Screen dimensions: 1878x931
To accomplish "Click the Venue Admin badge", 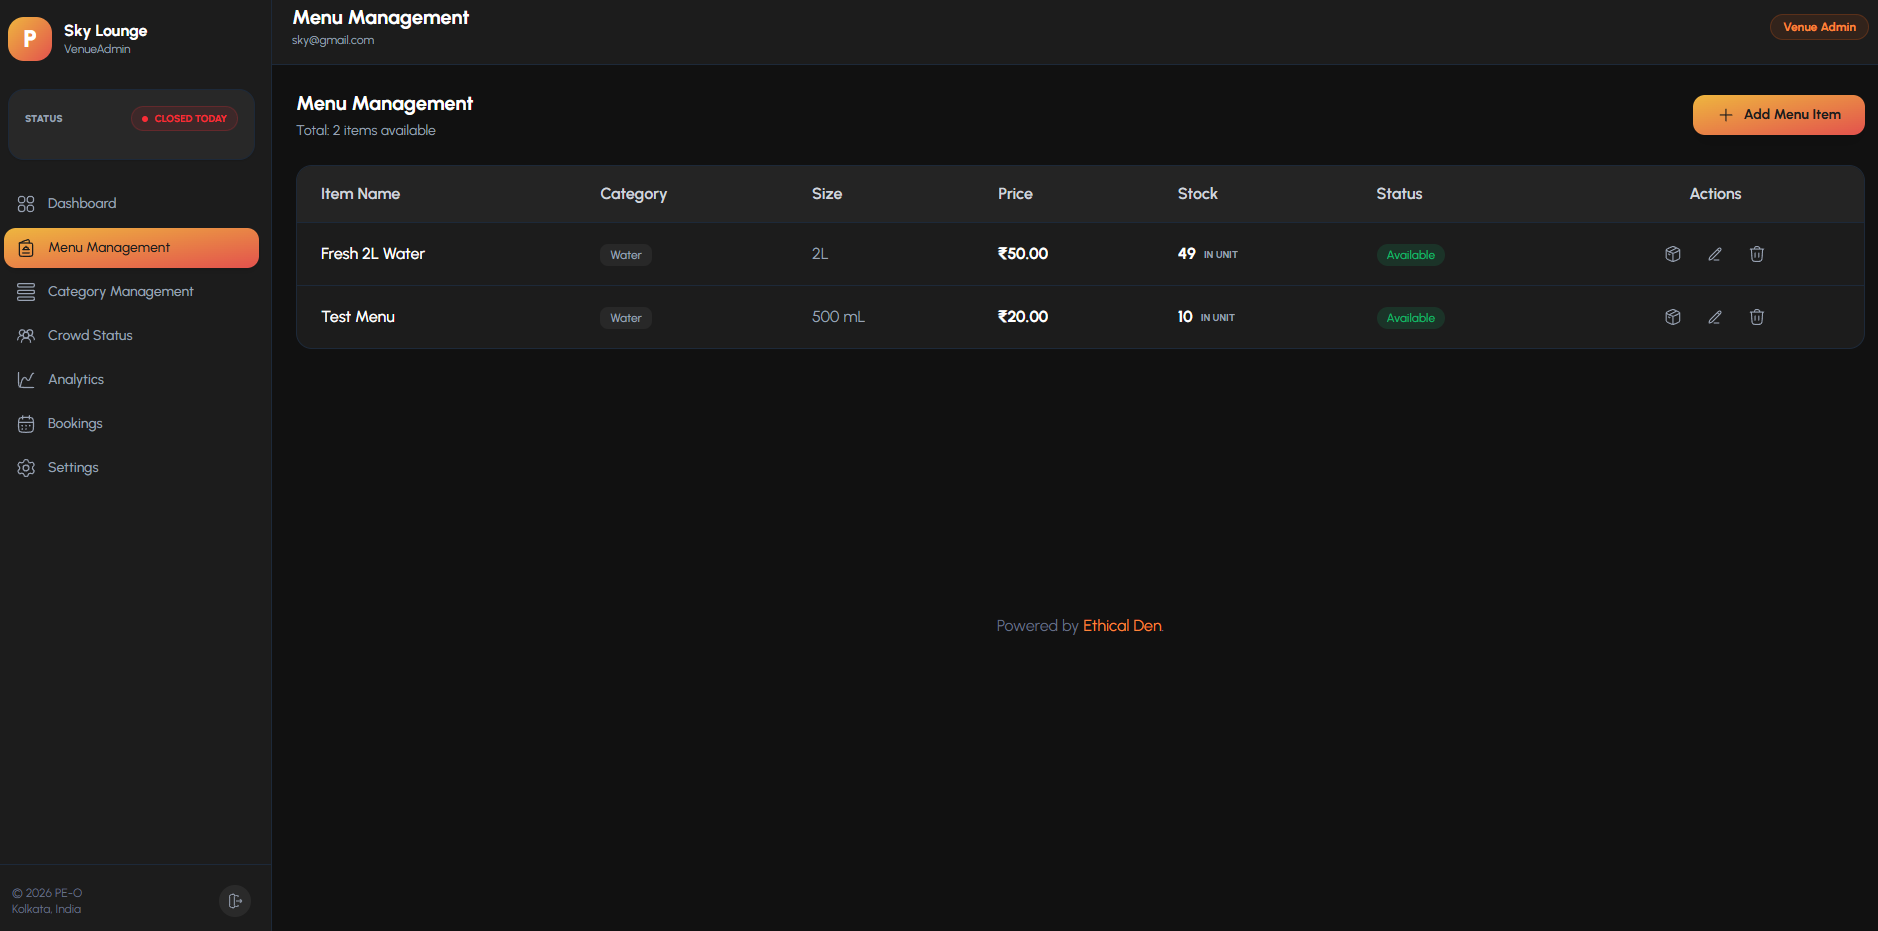I will [x=1819, y=27].
